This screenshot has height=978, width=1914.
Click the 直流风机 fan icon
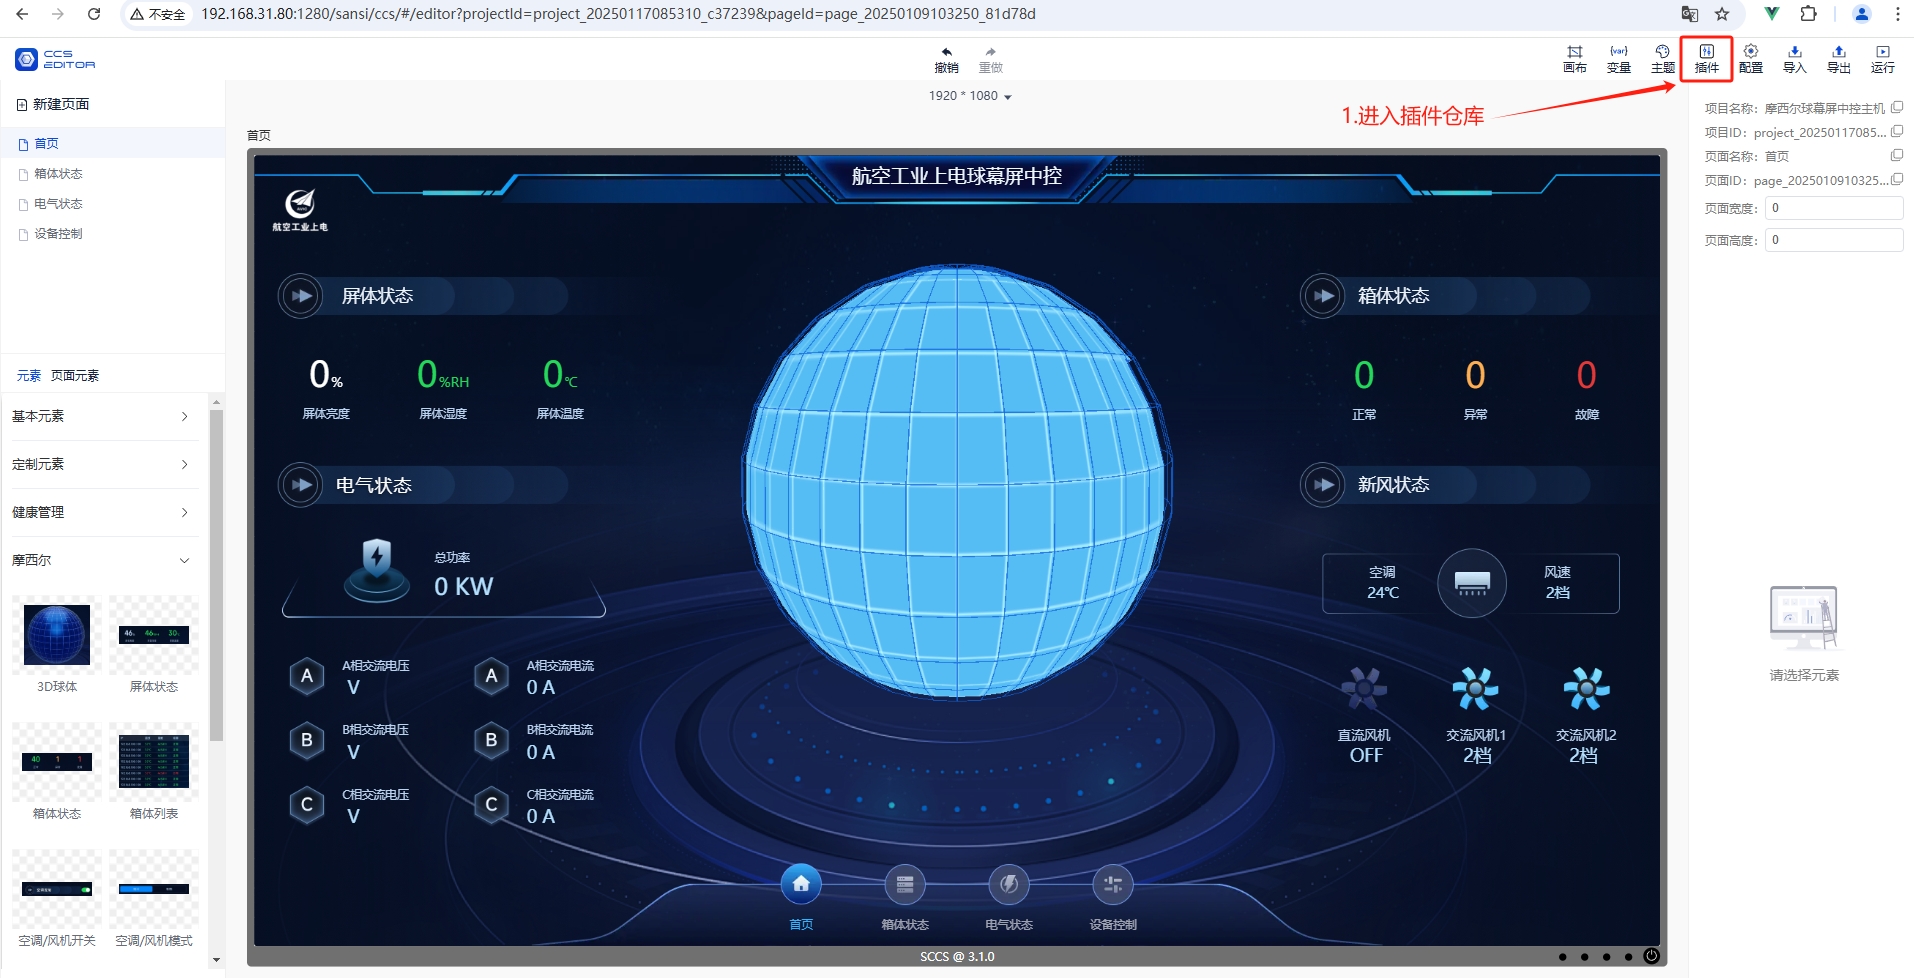pos(1364,688)
